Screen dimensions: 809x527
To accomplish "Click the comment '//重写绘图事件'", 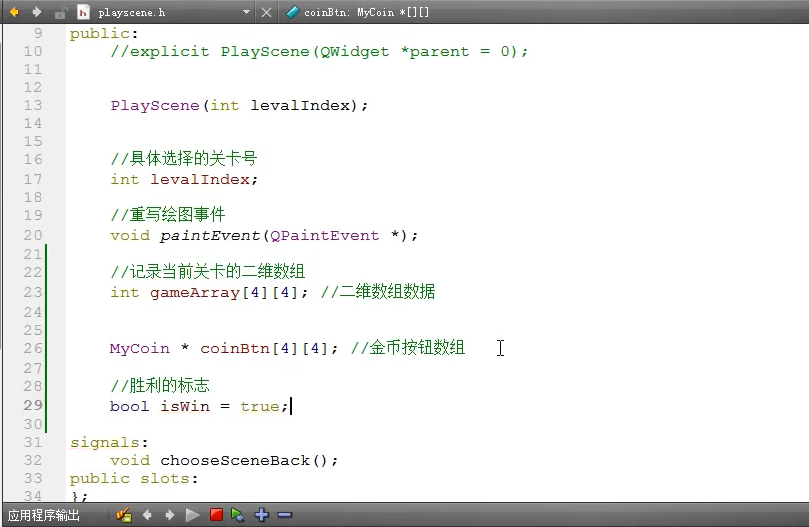I will click(168, 214).
